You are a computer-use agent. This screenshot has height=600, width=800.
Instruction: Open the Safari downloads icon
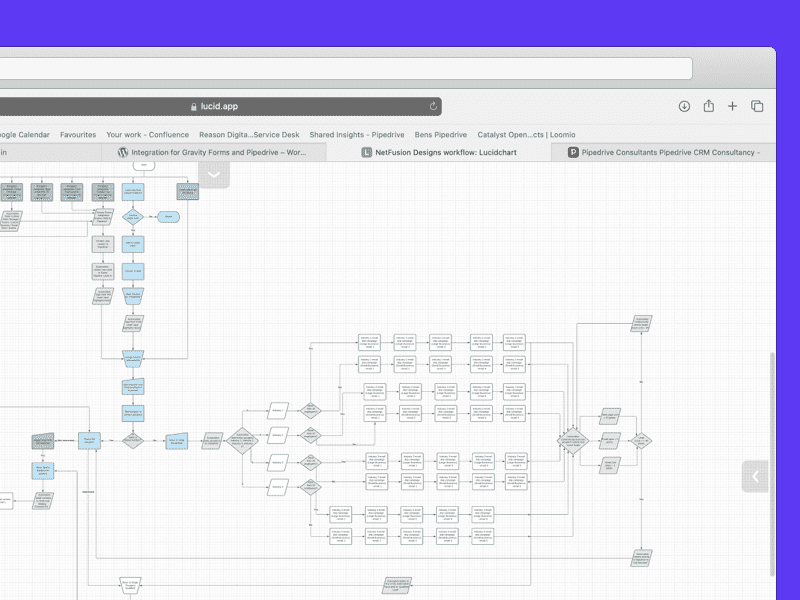tap(684, 106)
